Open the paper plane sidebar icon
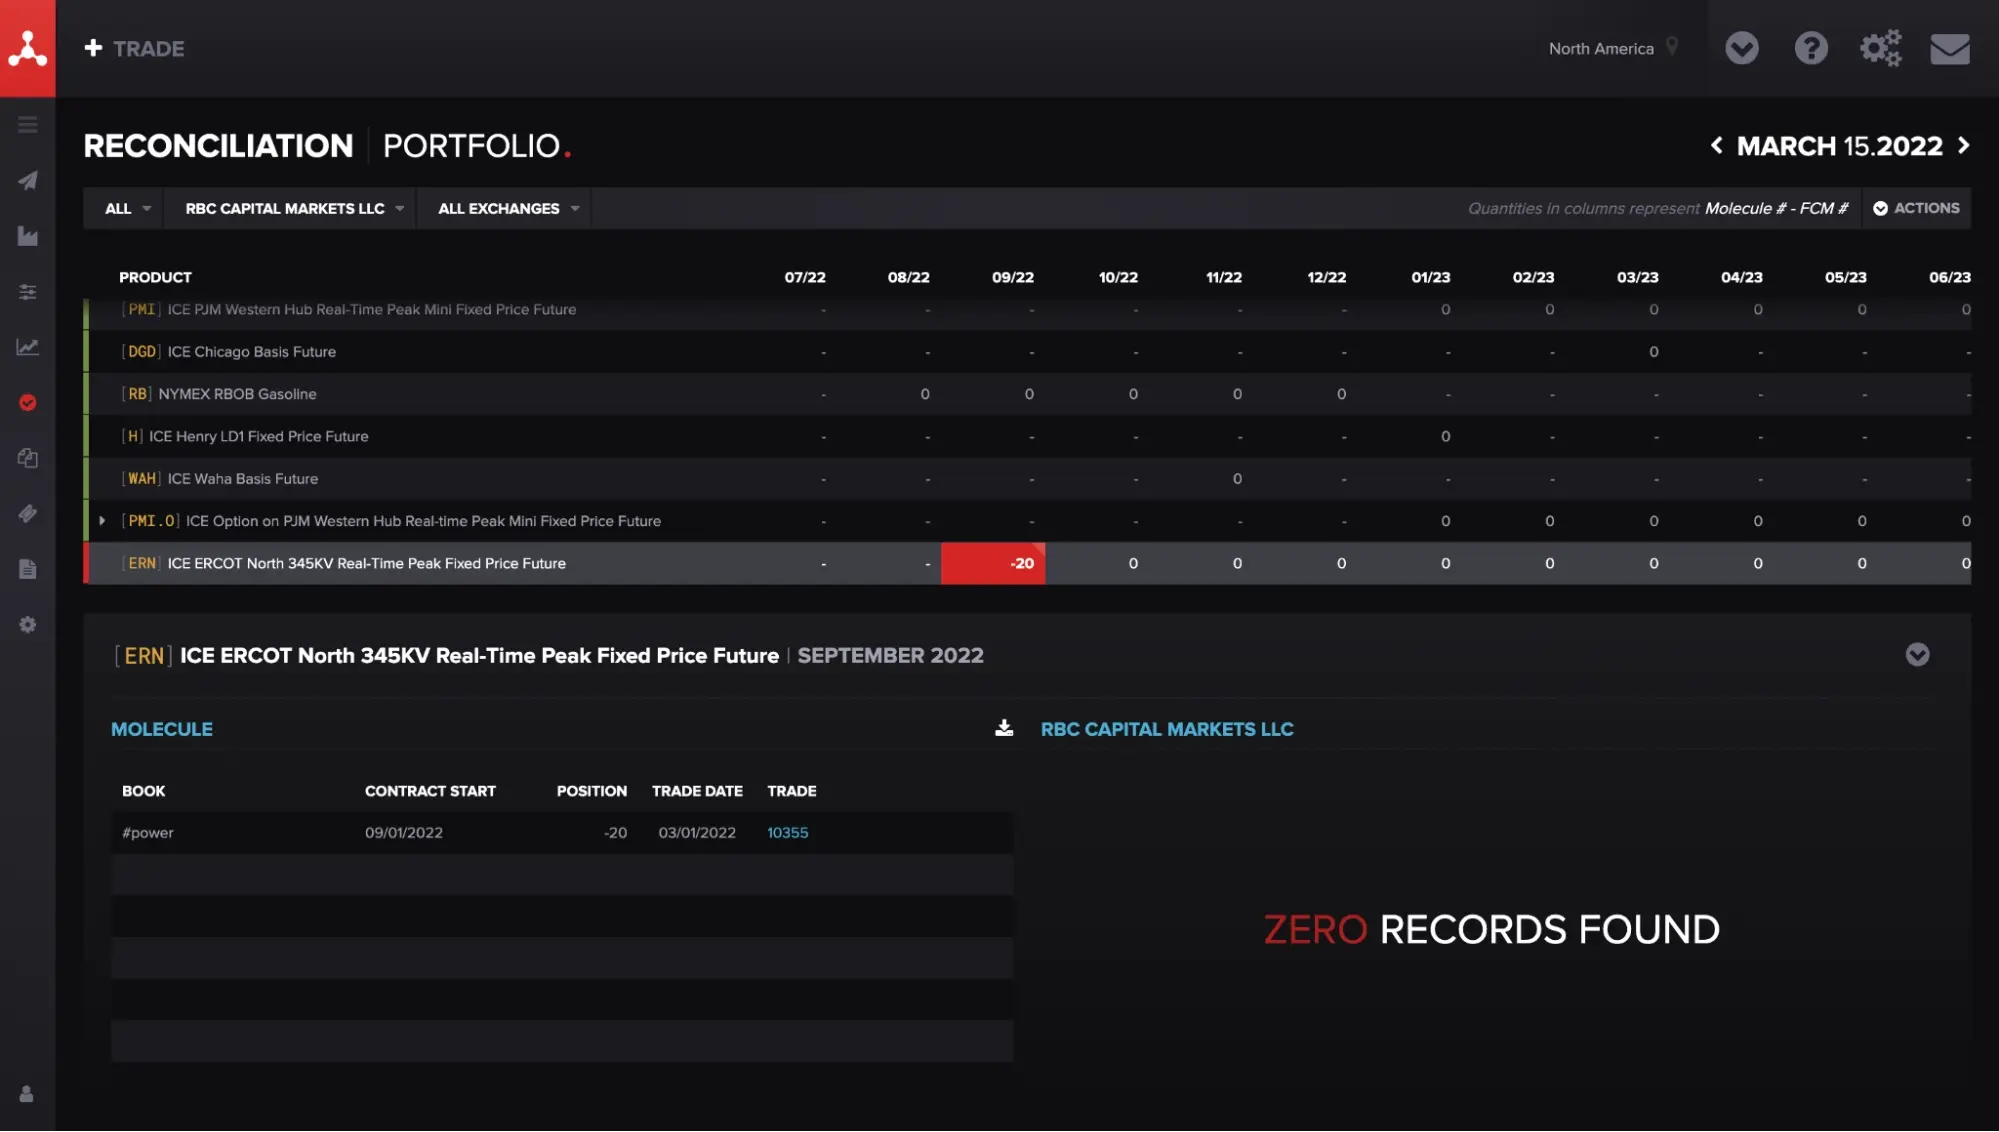 pos(28,181)
